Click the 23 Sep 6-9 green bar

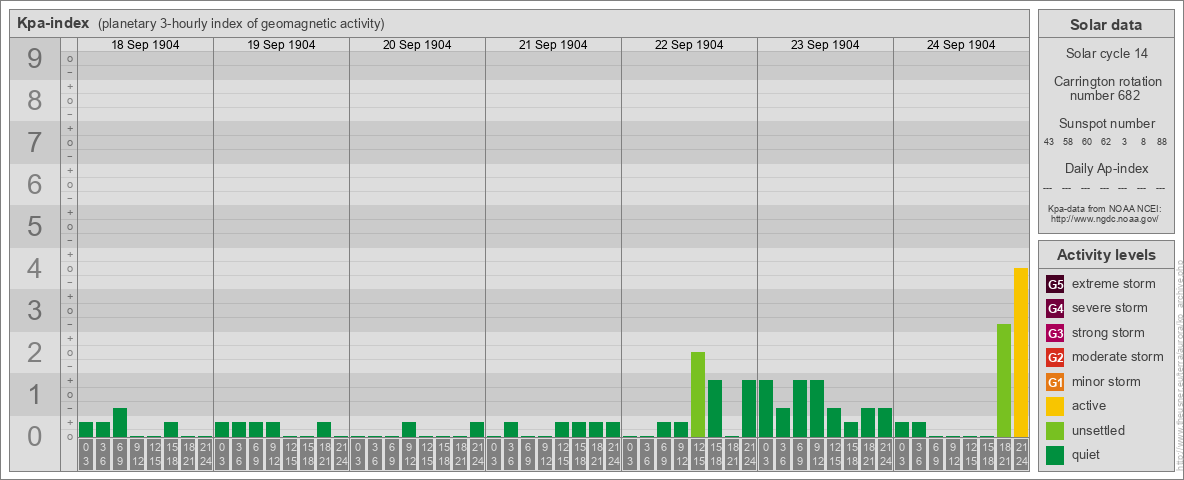tap(800, 408)
